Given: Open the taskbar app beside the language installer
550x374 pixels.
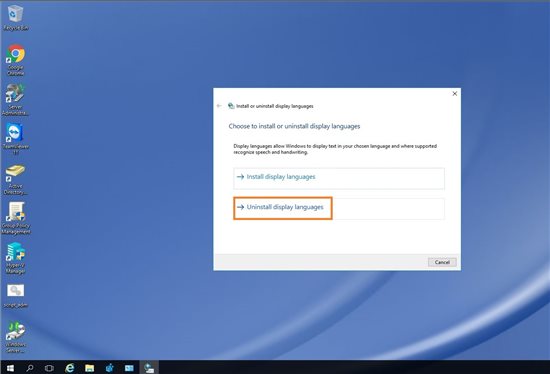Looking at the screenshot, I should pyautogui.click(x=129, y=368).
